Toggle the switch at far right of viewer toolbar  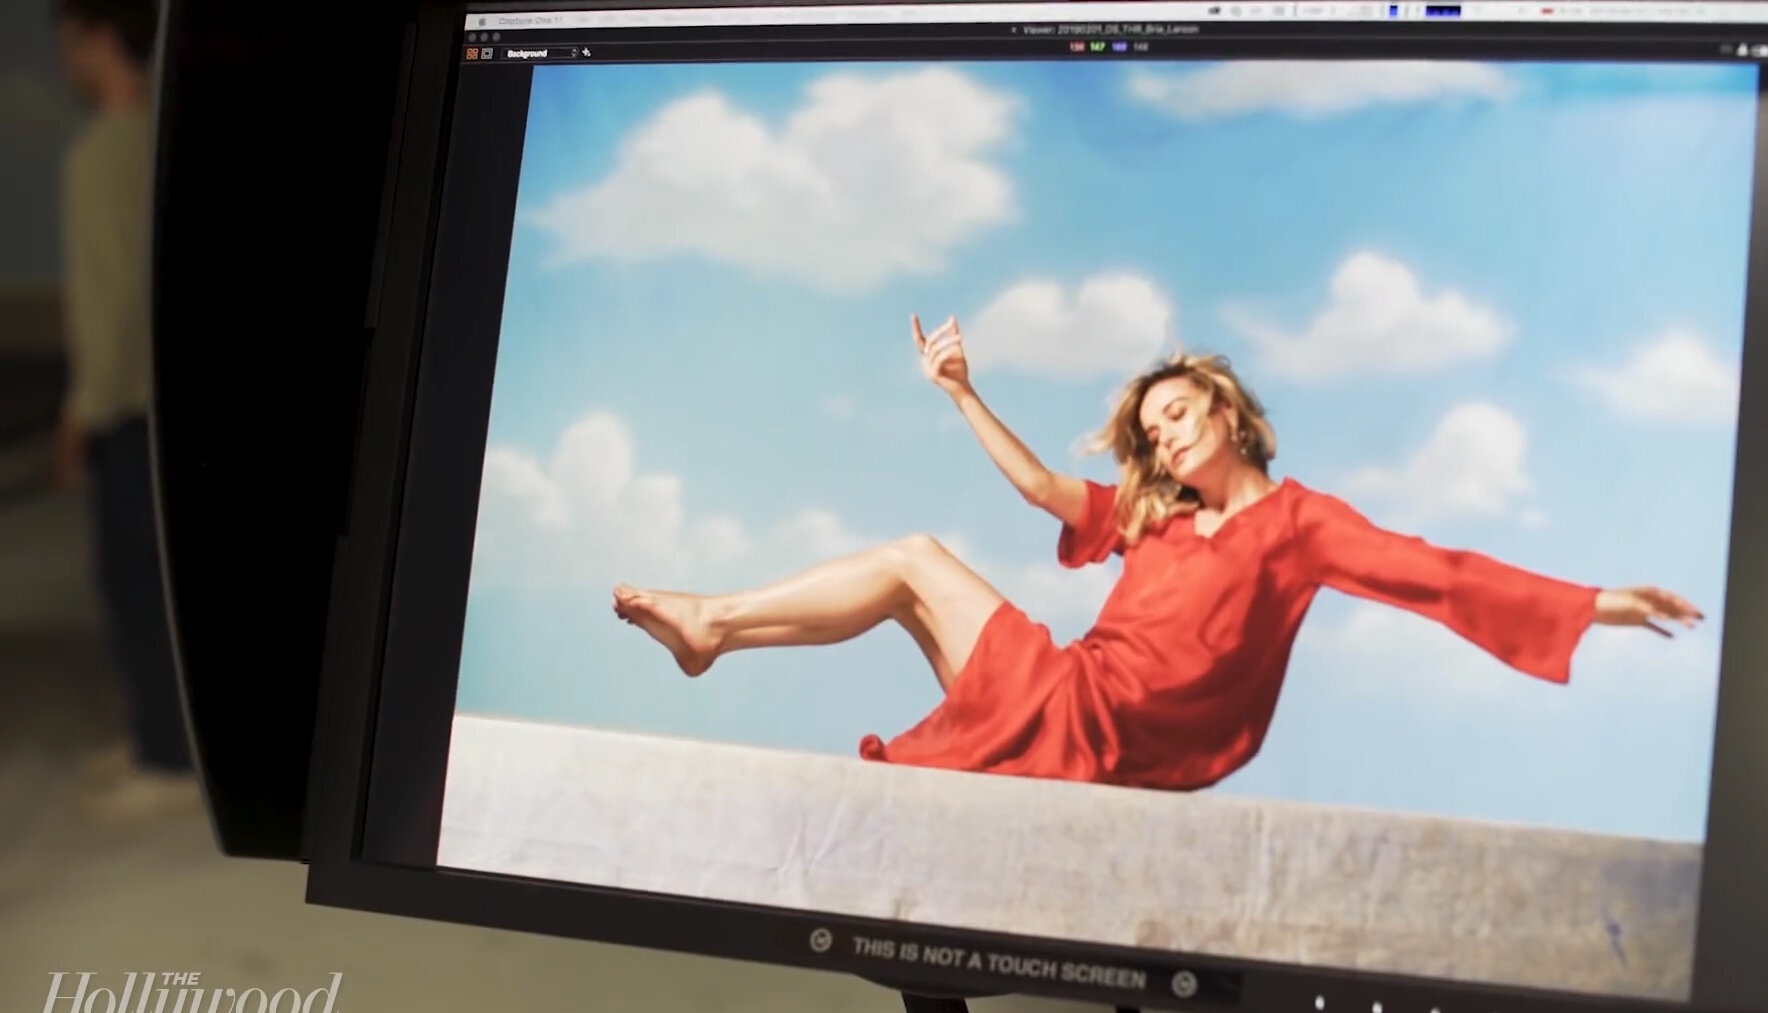(x=1758, y=50)
